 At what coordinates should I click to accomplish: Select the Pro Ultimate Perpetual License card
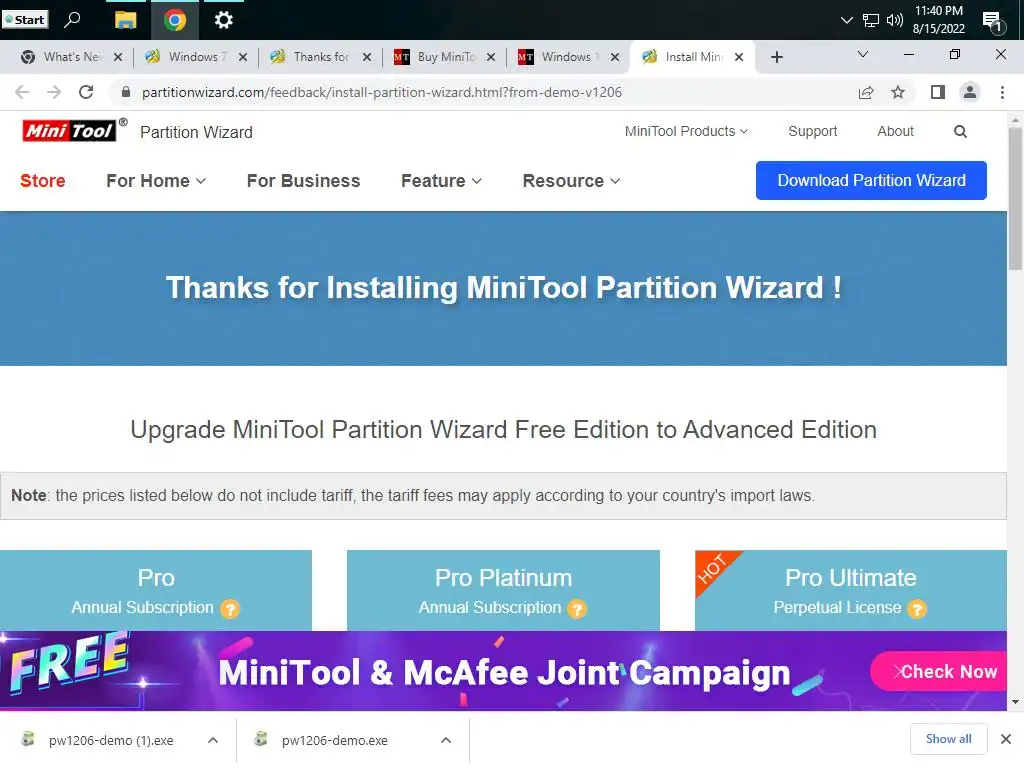[851, 590]
